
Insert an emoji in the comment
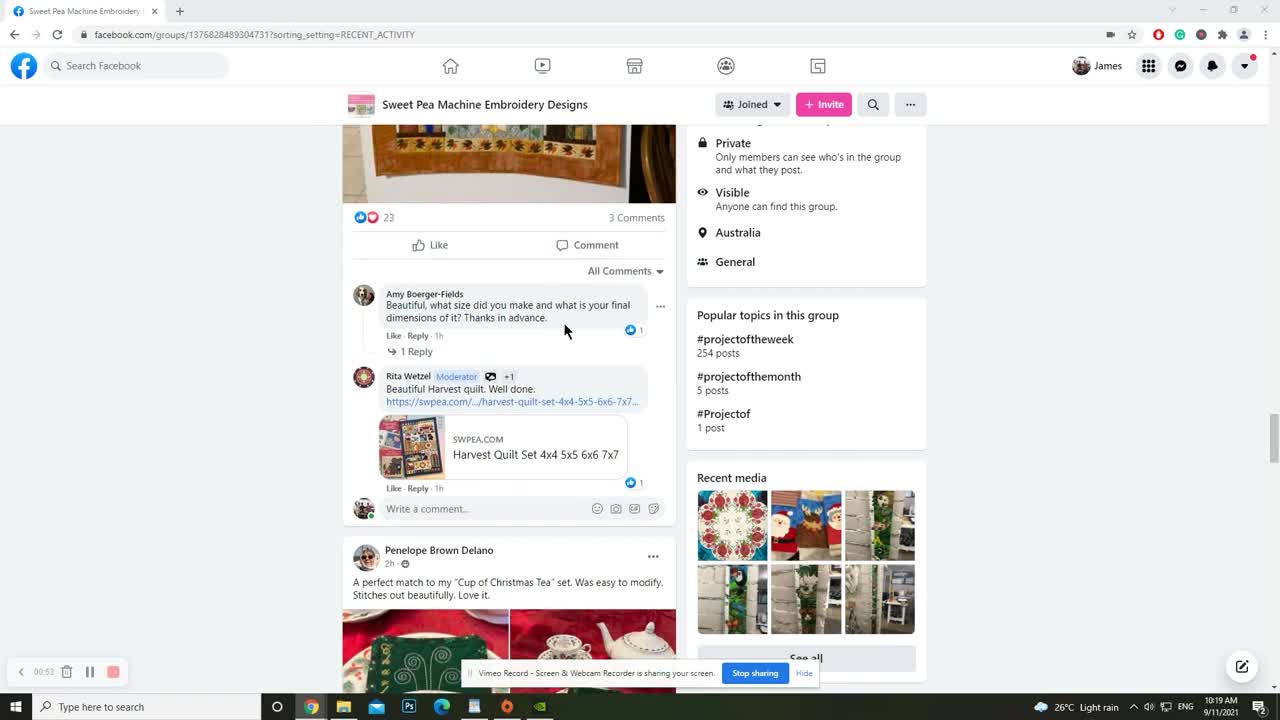pos(597,509)
